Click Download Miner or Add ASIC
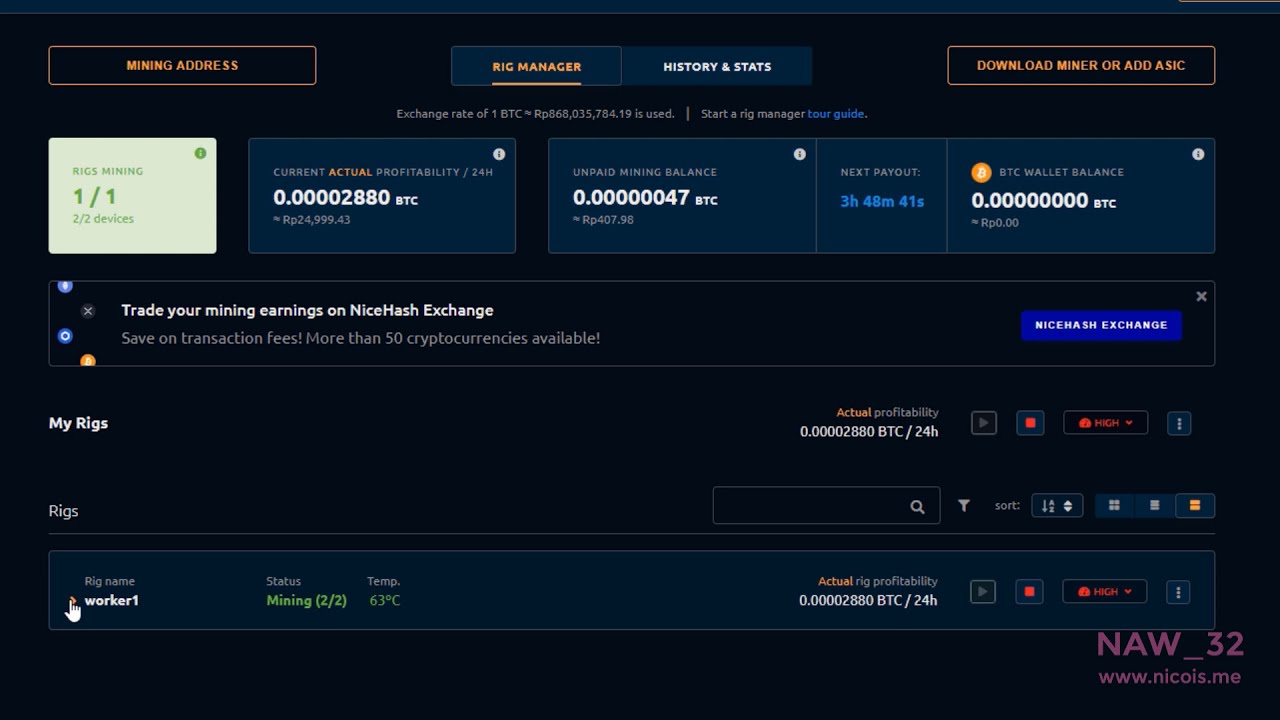1280x720 pixels. pyautogui.click(x=1081, y=66)
